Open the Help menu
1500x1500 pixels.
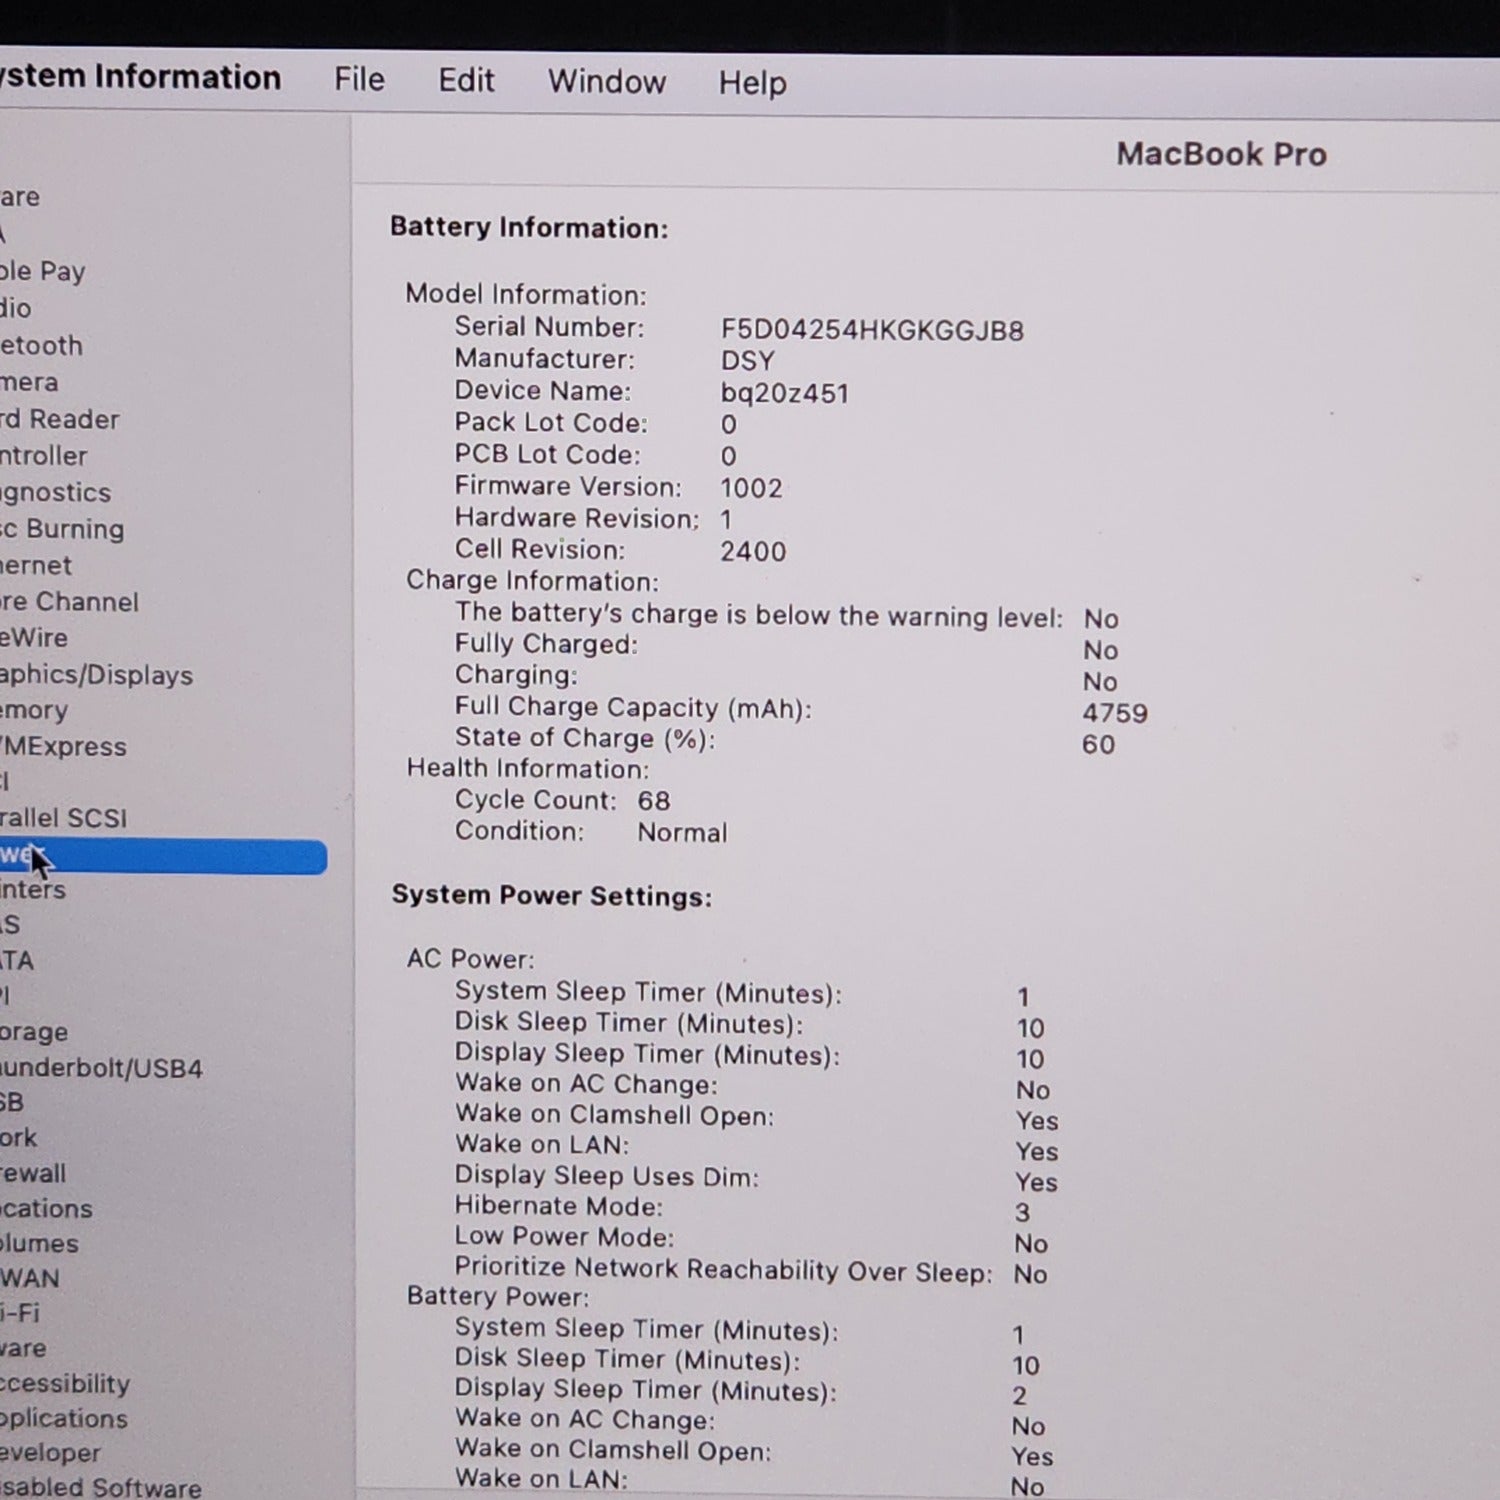pos(752,83)
